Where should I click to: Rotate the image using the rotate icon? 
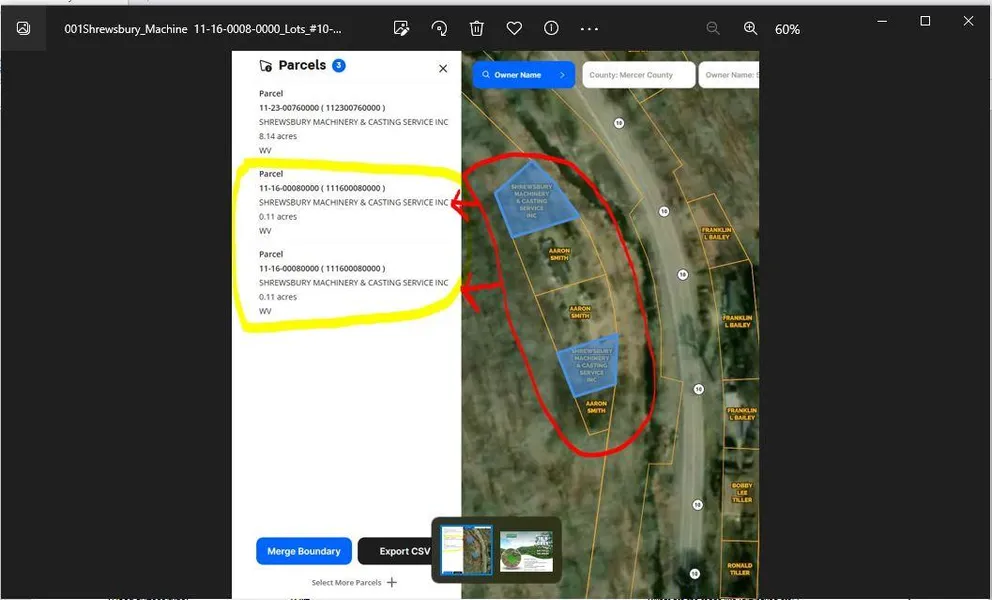(439, 29)
